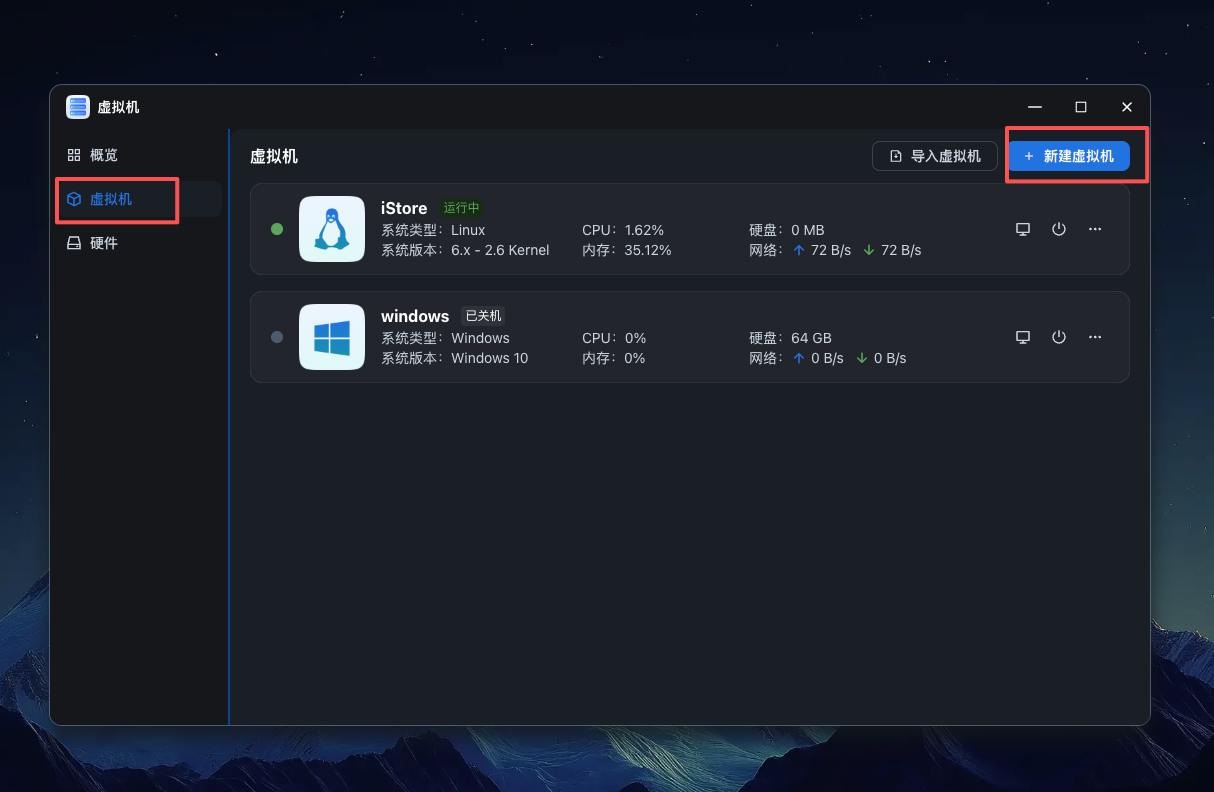Open more options for iStore VM
This screenshot has height=792, width=1214.
[x=1095, y=229]
